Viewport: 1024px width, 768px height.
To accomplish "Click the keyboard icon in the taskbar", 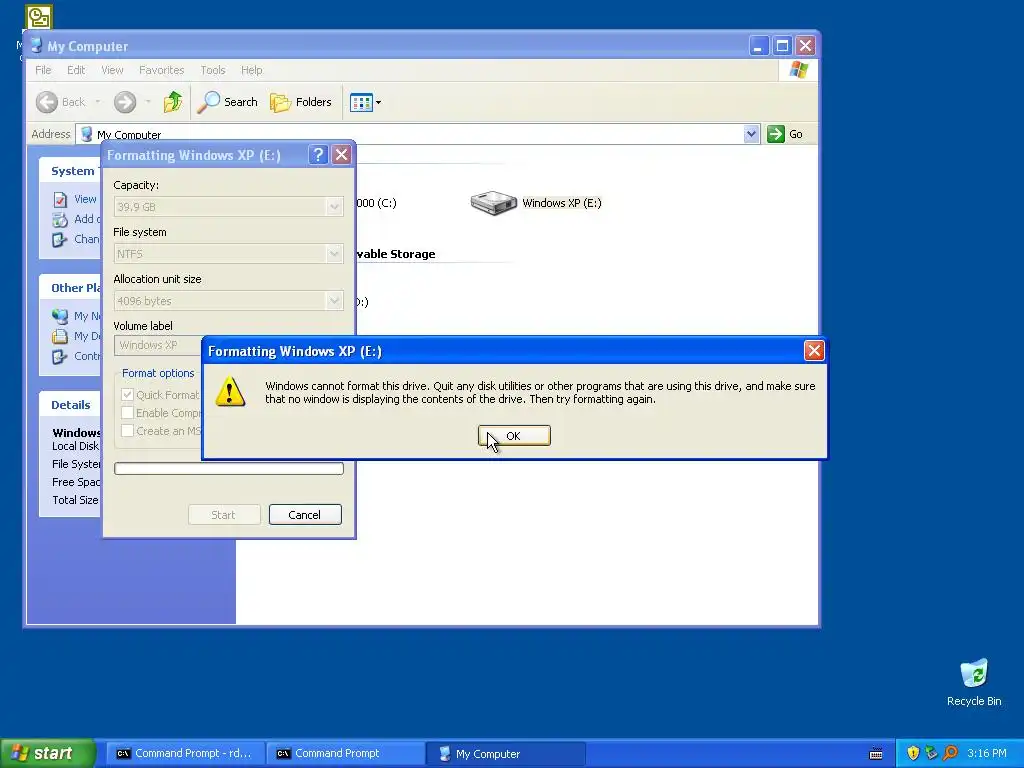I will tap(876, 754).
